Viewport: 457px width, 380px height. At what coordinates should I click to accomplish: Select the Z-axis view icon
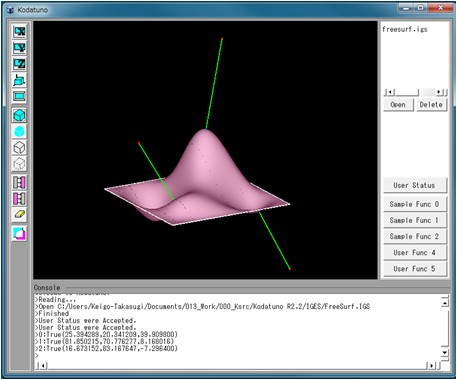pyautogui.click(x=19, y=64)
